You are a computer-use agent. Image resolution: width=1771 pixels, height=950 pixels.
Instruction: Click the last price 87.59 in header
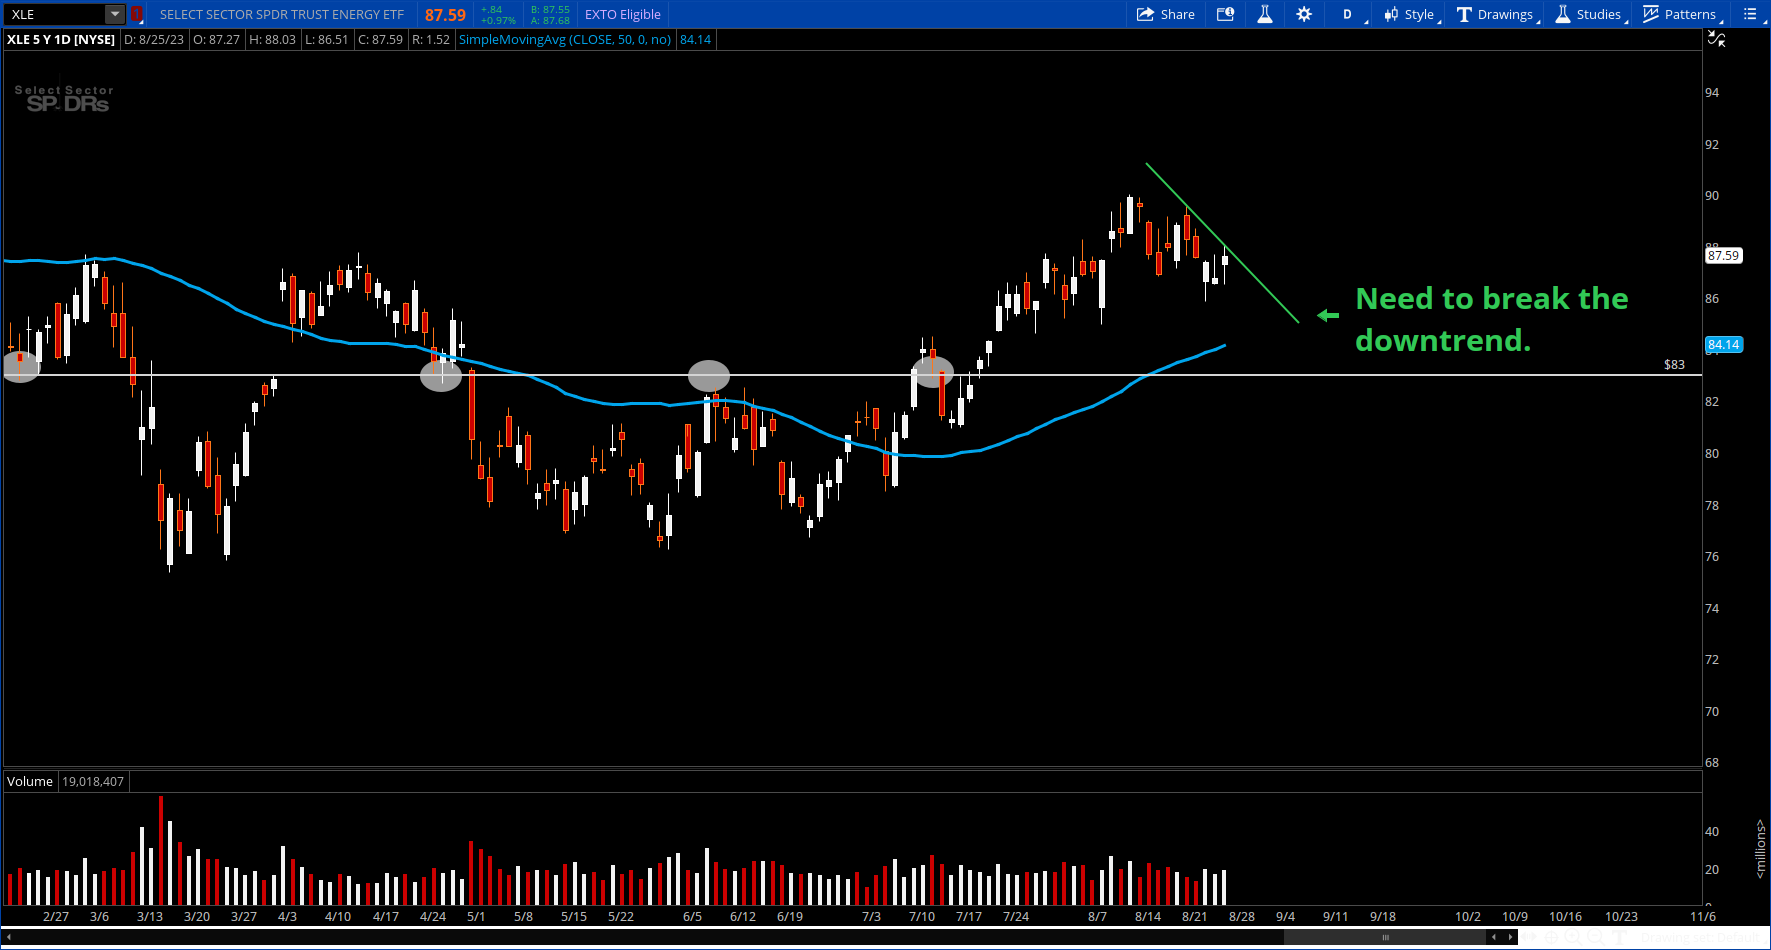(x=445, y=15)
